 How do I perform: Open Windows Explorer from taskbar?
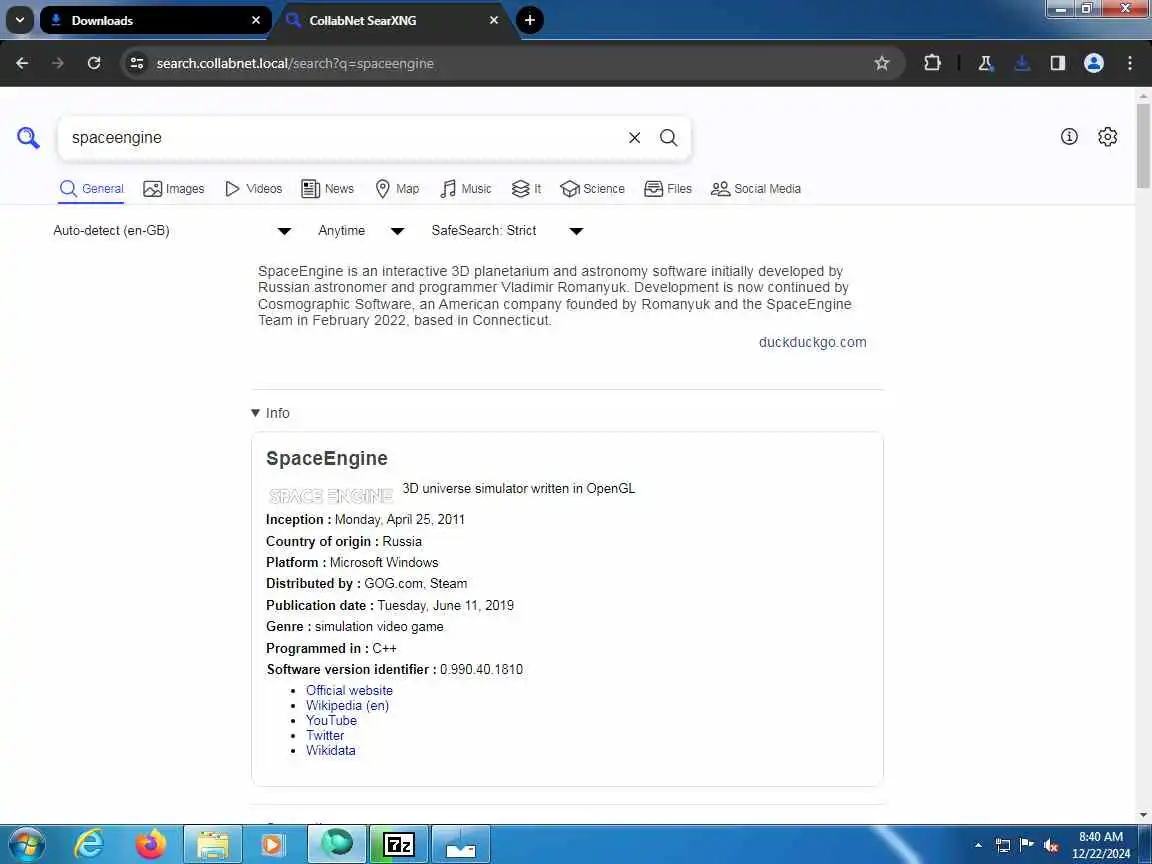pyautogui.click(x=212, y=844)
